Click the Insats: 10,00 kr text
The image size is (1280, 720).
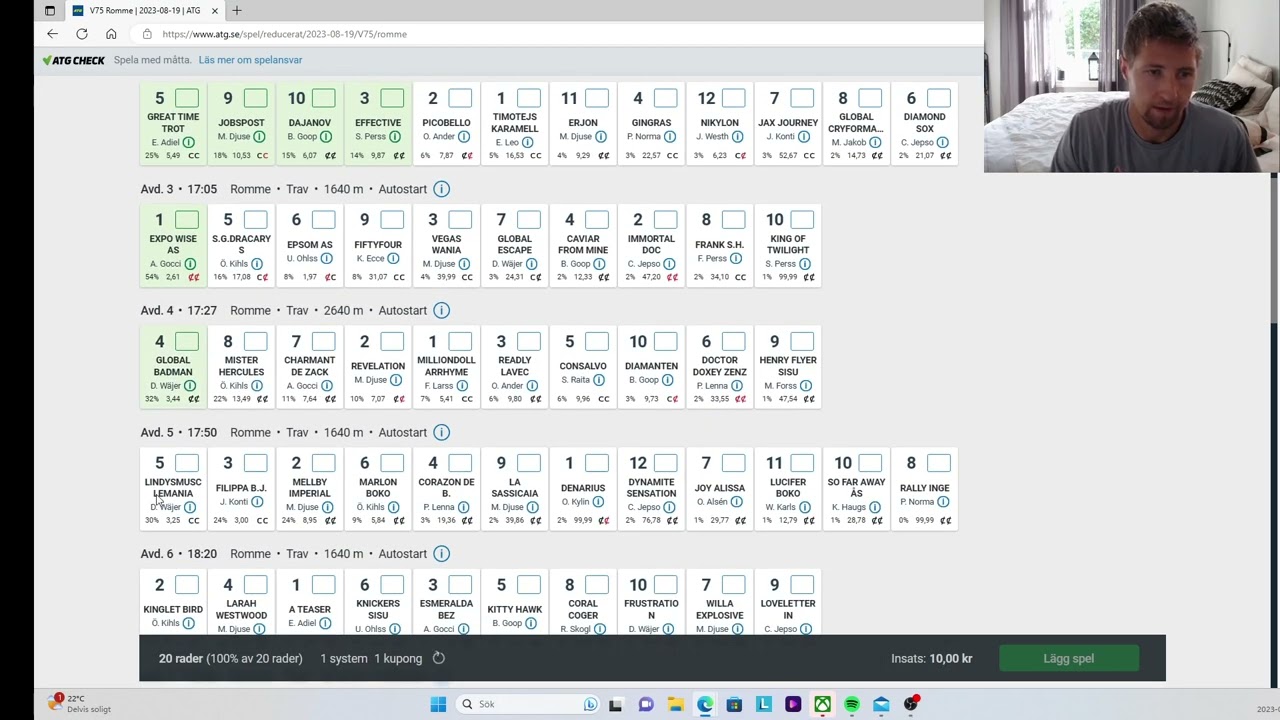(931, 659)
